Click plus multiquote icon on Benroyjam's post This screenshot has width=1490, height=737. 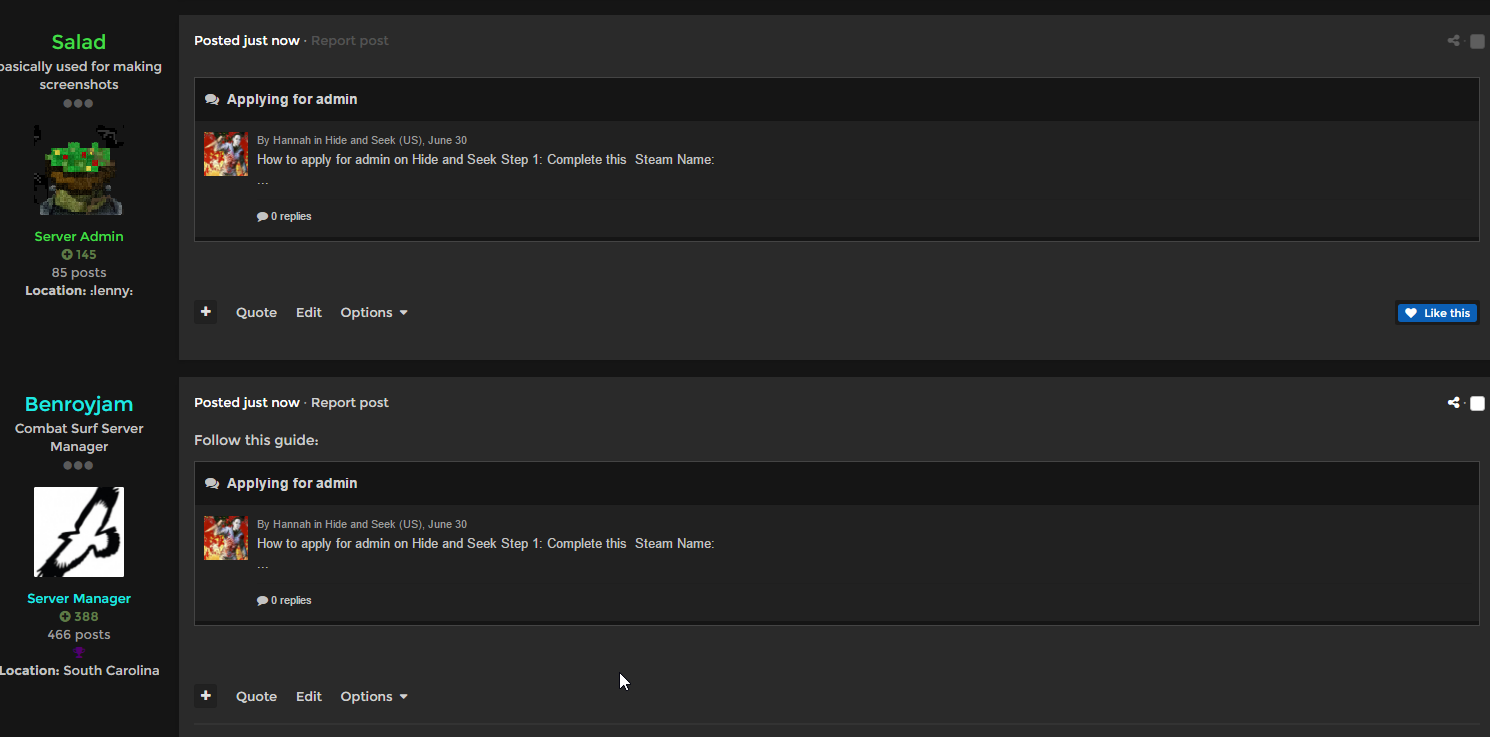[206, 696]
